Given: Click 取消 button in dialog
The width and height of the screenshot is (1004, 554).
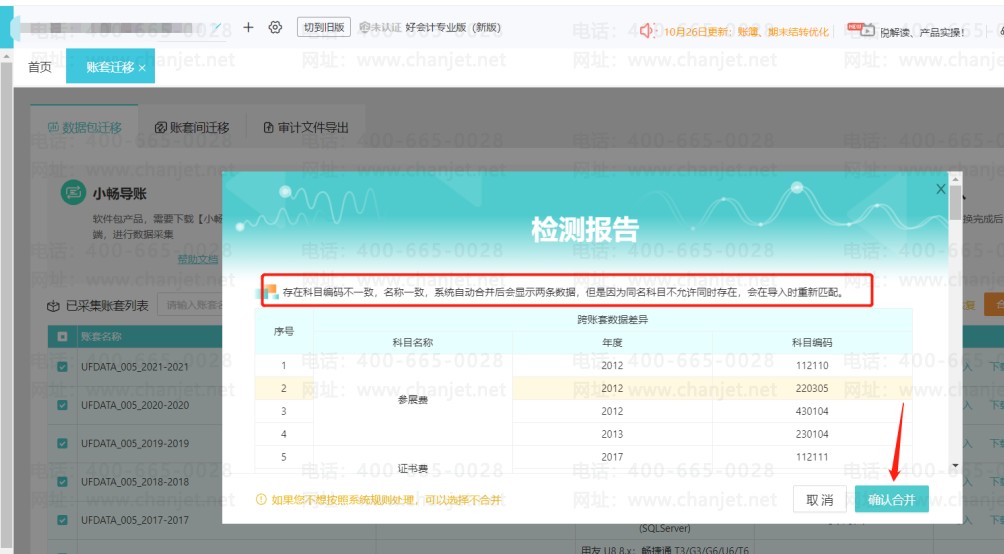Looking at the screenshot, I should click(820, 500).
